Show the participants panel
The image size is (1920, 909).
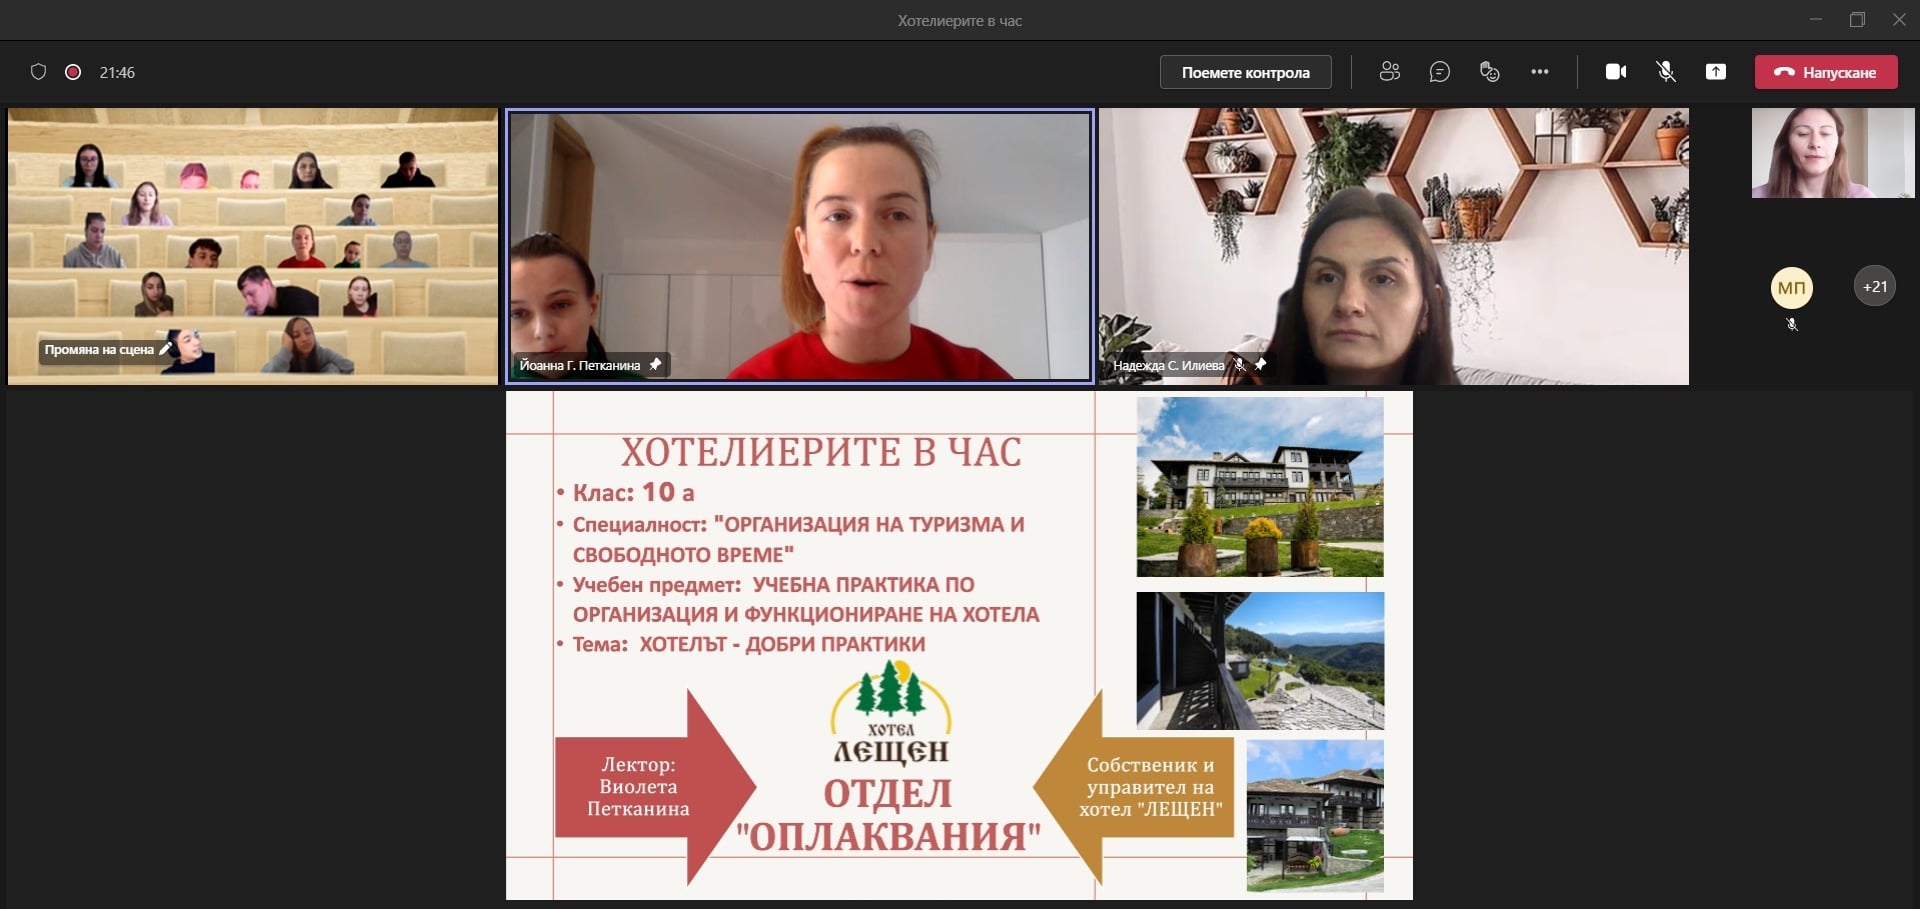[x=1389, y=72]
